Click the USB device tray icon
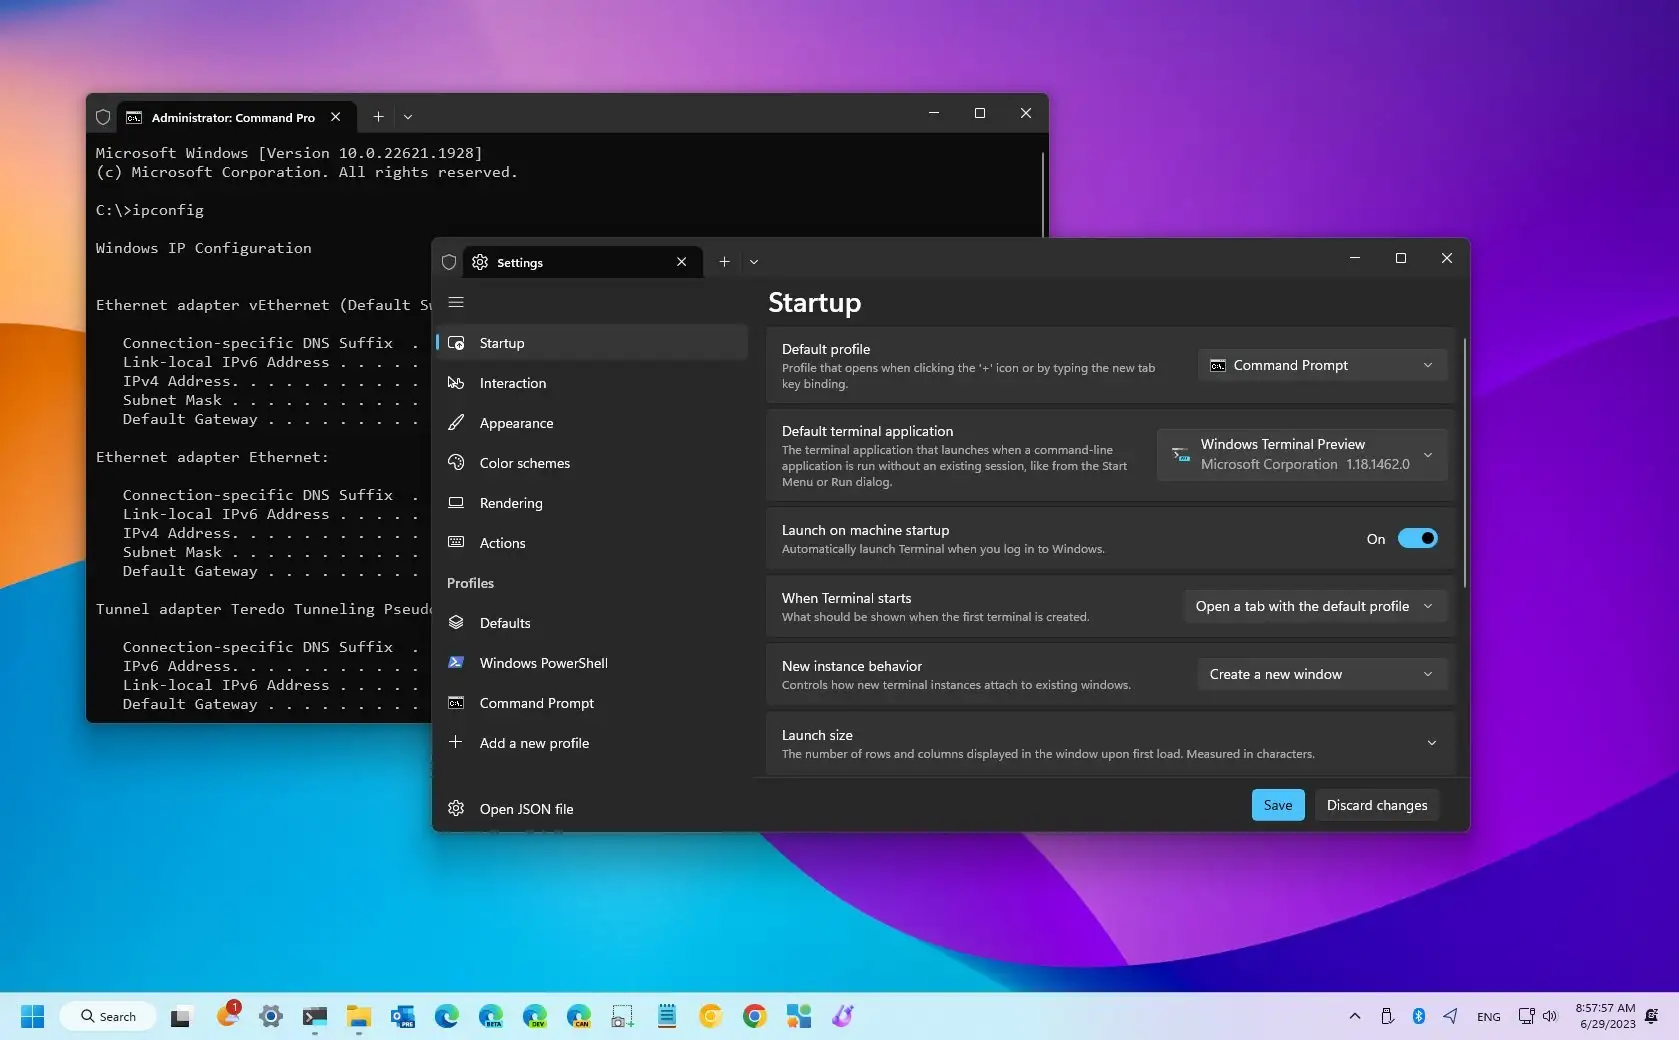The width and height of the screenshot is (1679, 1040). pos(1387,1016)
